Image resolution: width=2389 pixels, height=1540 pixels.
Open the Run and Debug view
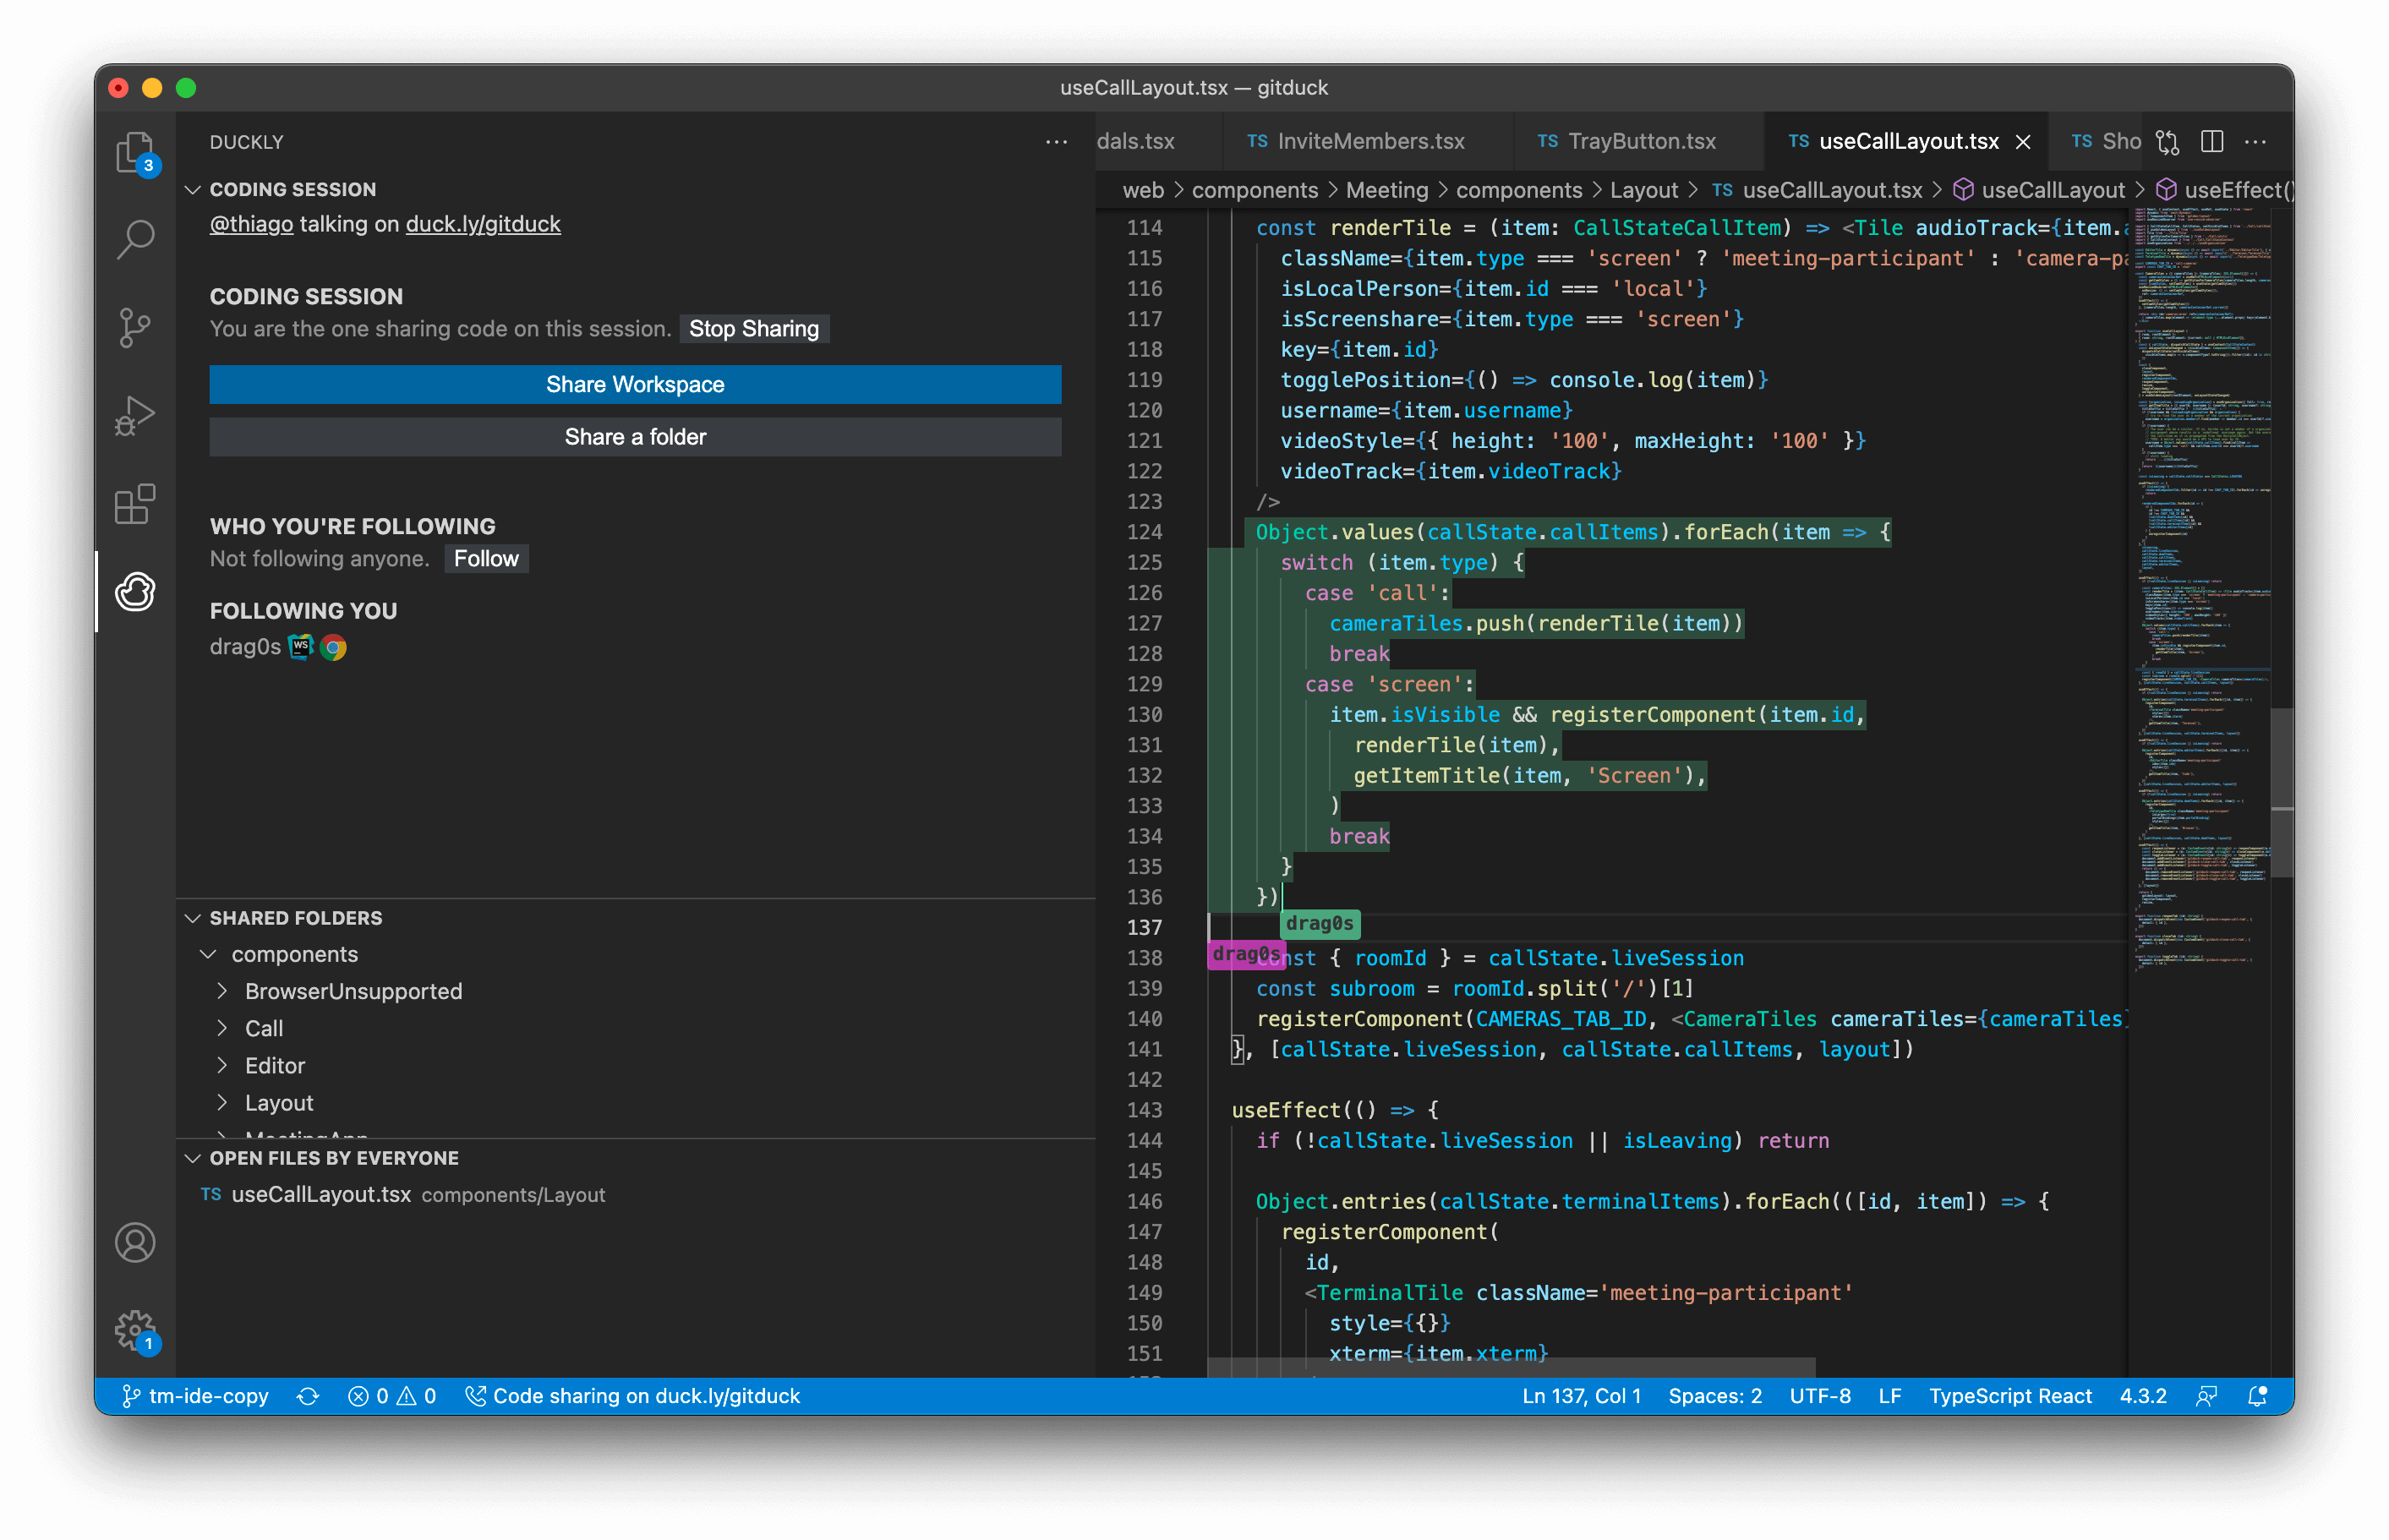pos(135,414)
